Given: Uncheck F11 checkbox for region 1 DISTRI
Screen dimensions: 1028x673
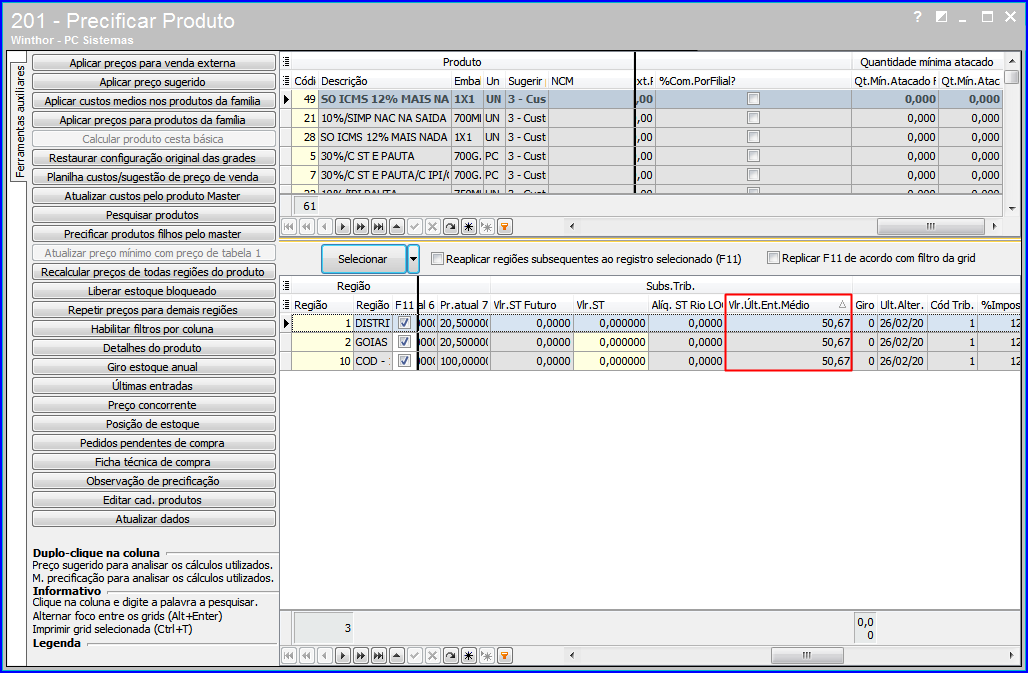Looking at the screenshot, I should [405, 323].
